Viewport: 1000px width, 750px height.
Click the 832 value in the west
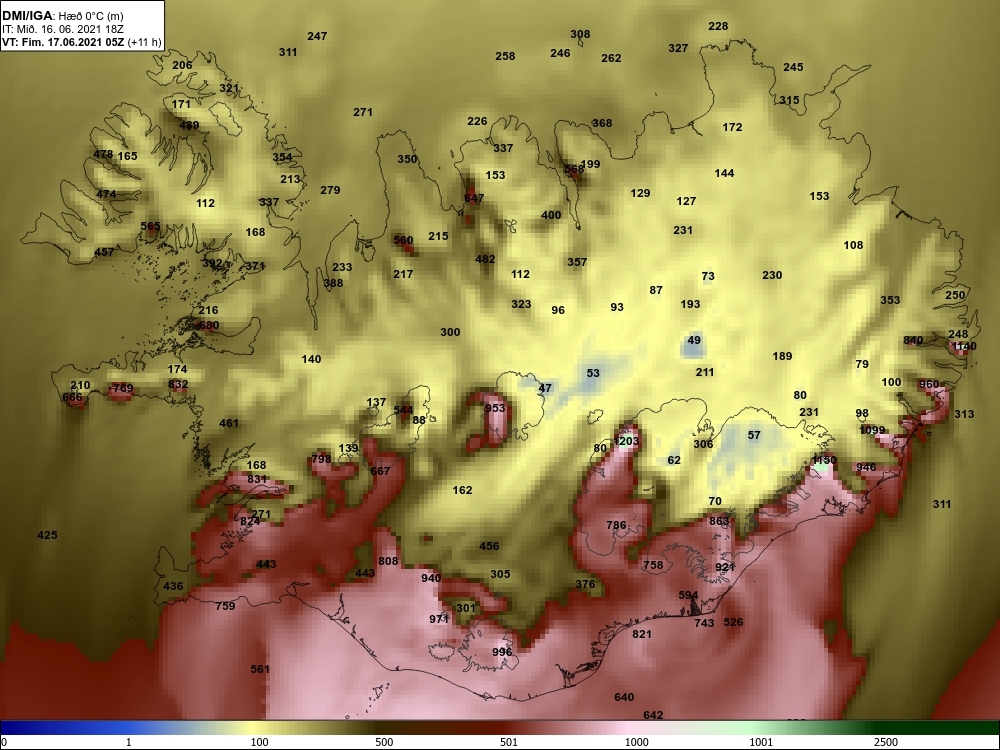click(x=178, y=384)
